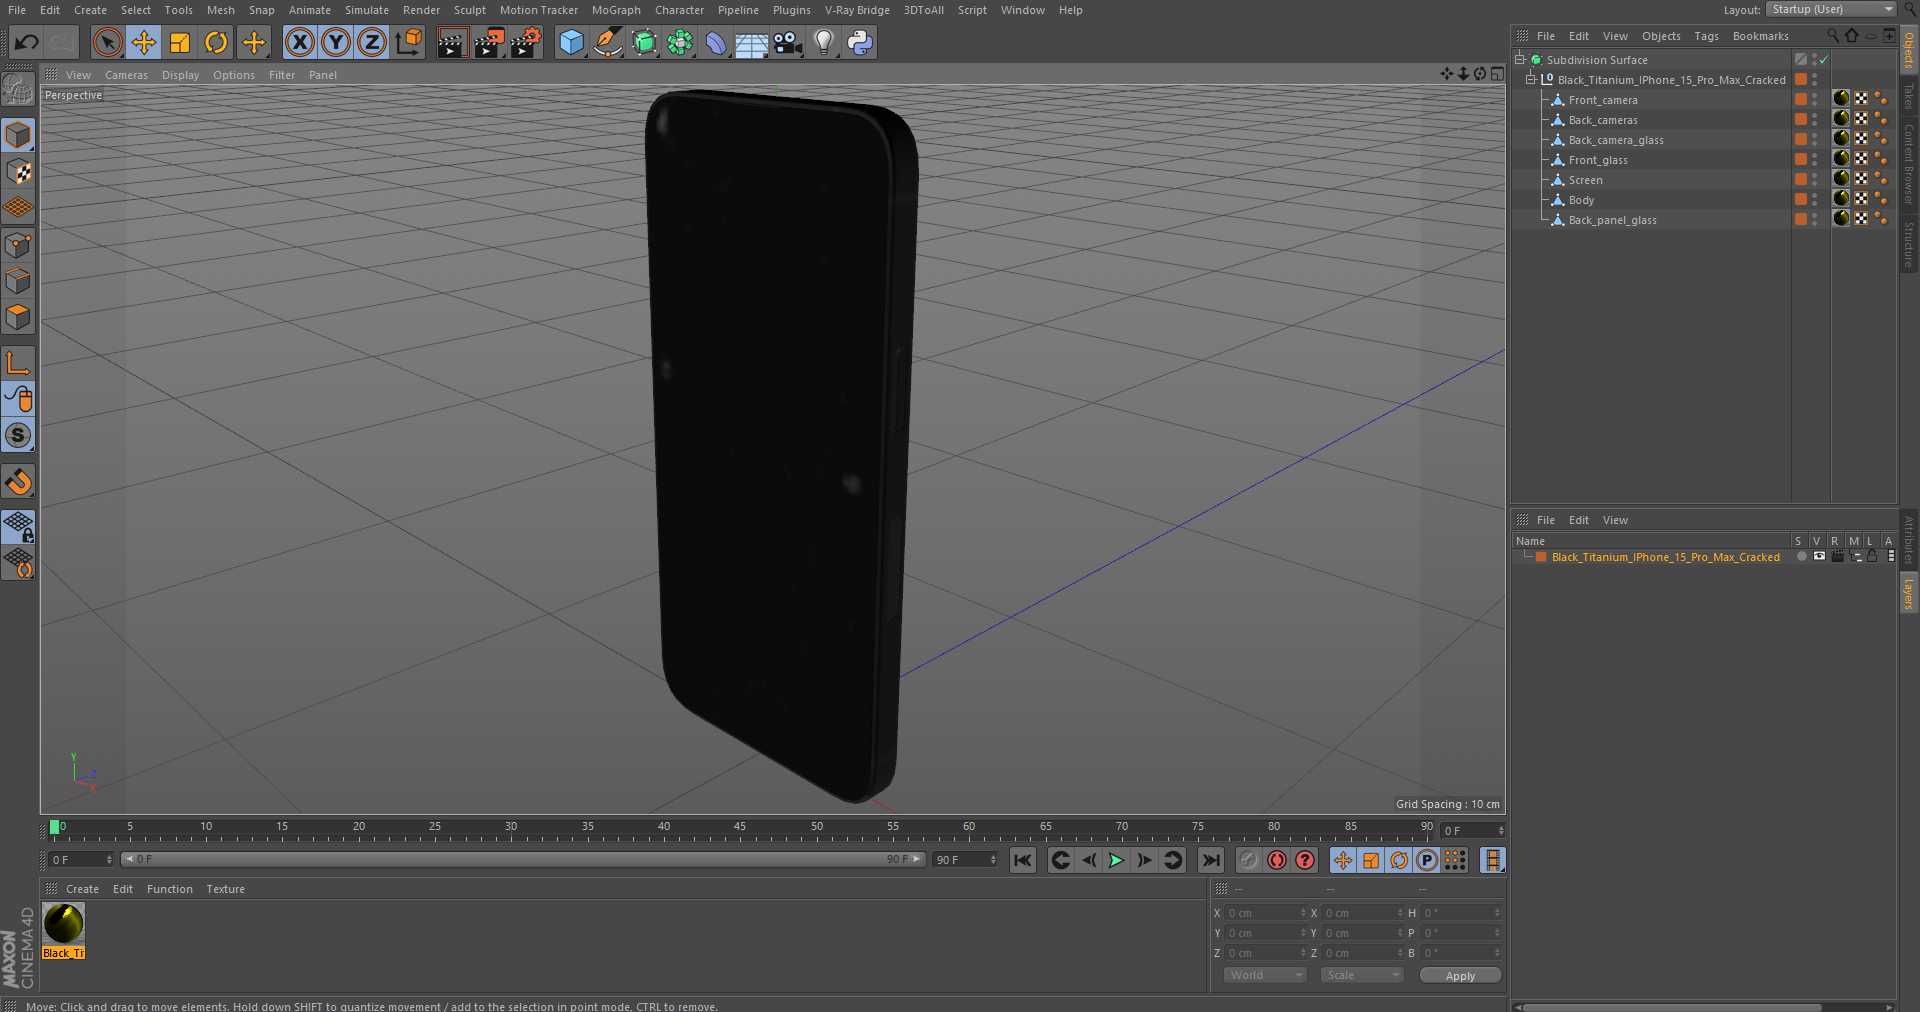Collapse Black_Titanium_IPhone_15_Pro_Max_Cracked object node
The width and height of the screenshot is (1920, 1012).
(1531, 80)
